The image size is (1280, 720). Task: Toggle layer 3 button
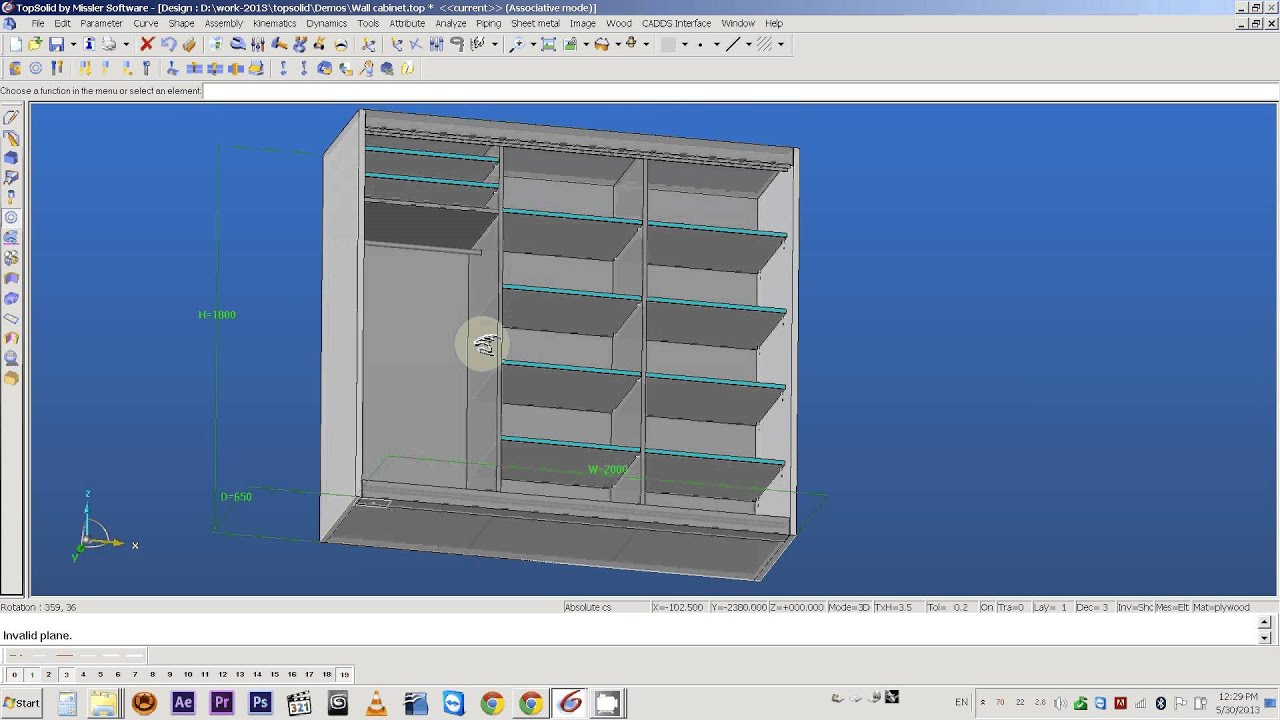click(65, 675)
